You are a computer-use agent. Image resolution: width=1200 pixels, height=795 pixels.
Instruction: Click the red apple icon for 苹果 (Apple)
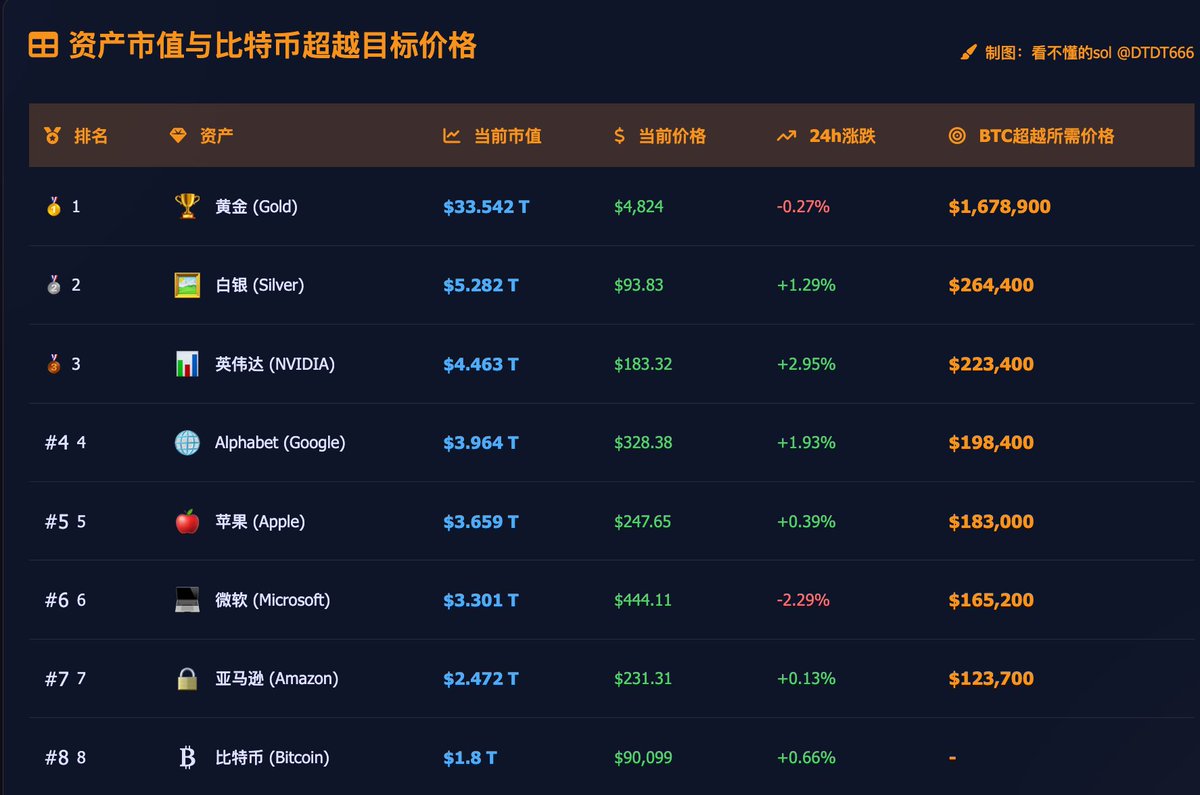(187, 522)
